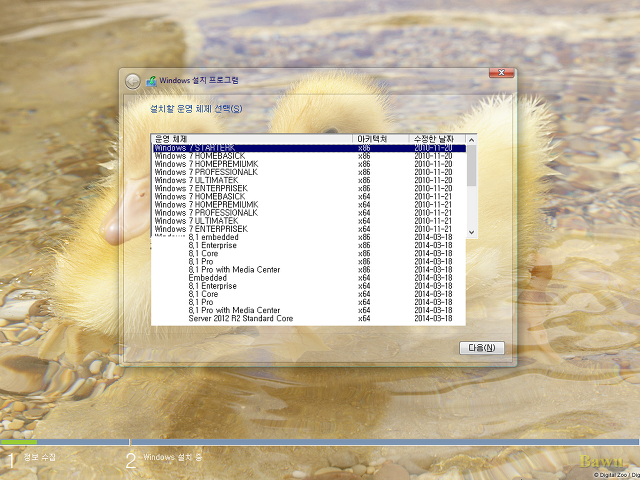Choose 8.1 Pro with Media Center x64

click(x=309, y=310)
